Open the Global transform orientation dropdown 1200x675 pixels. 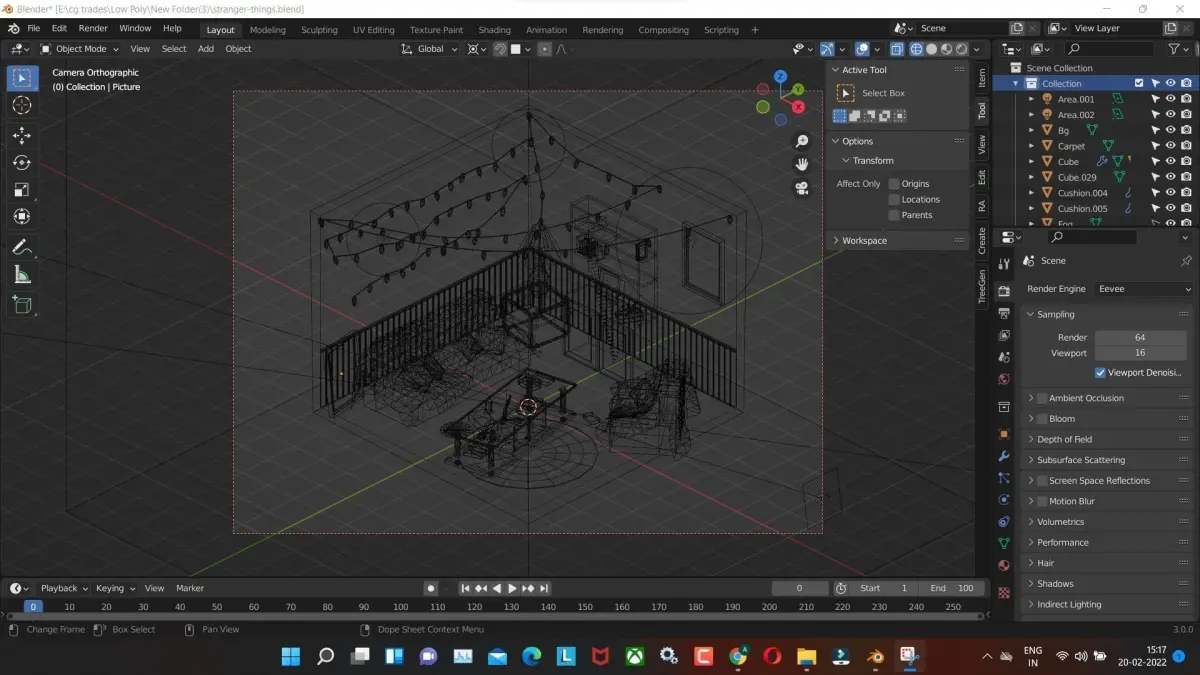click(x=430, y=49)
